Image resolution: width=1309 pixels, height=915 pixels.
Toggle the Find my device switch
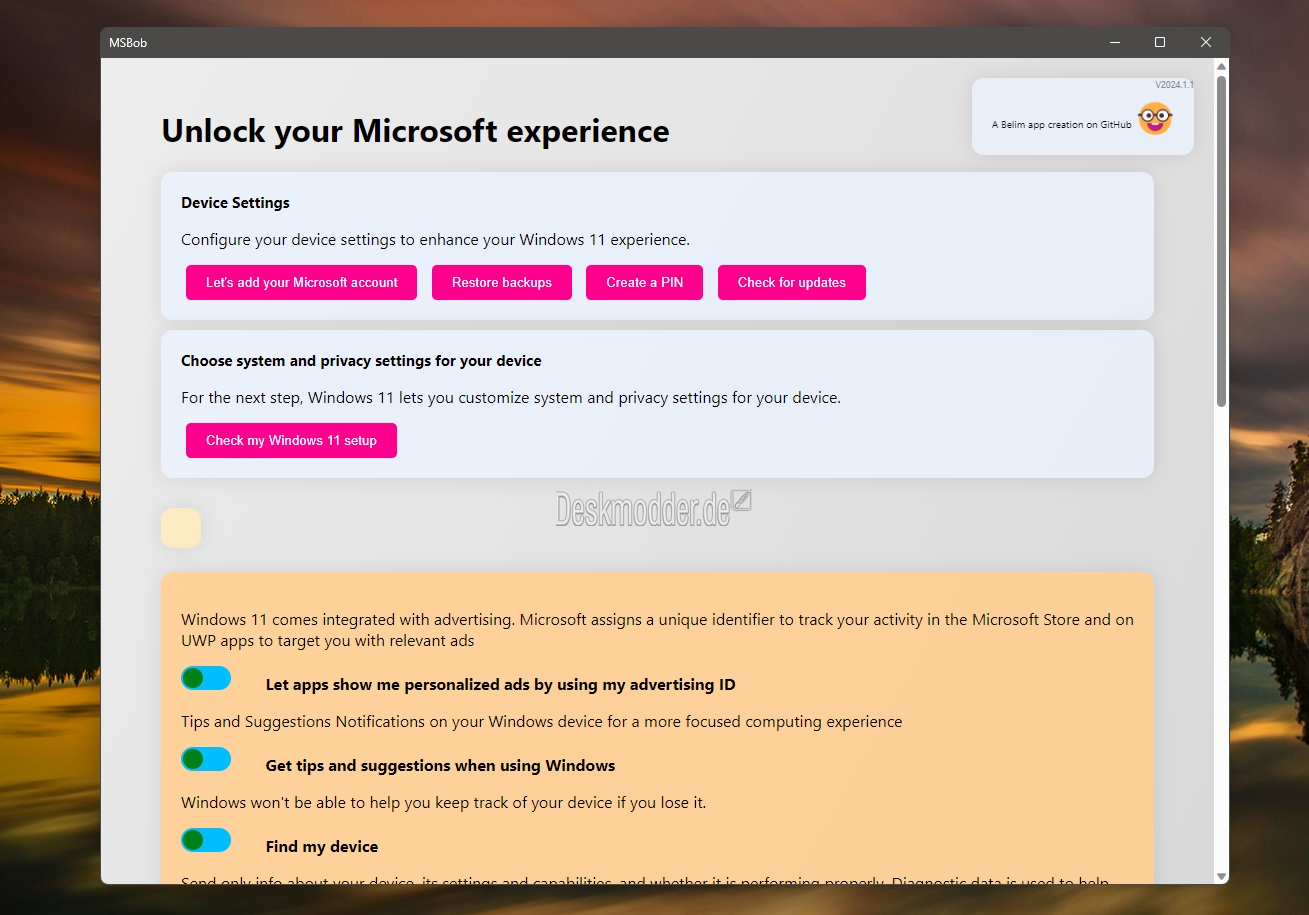pyautogui.click(x=206, y=840)
